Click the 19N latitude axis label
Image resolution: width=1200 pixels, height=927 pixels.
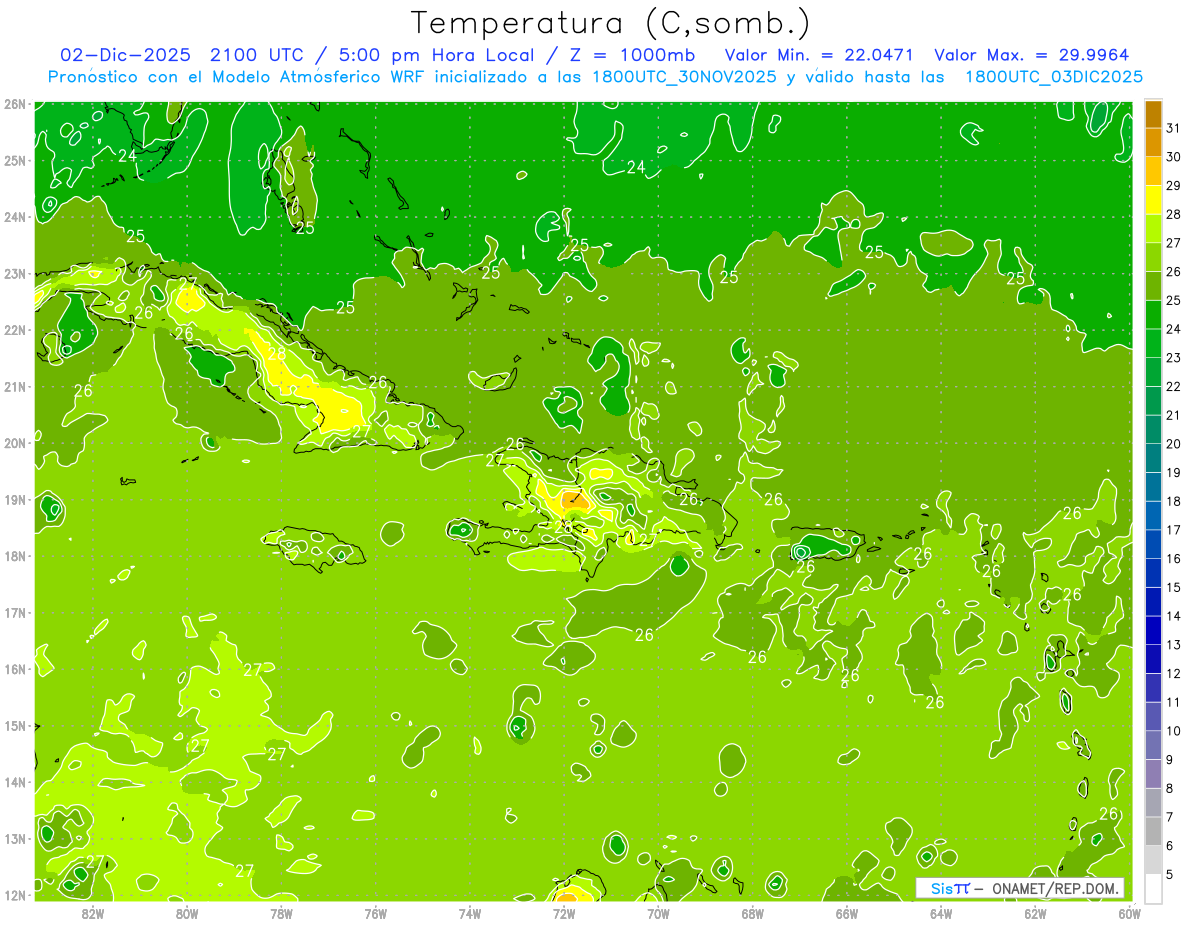14,499
